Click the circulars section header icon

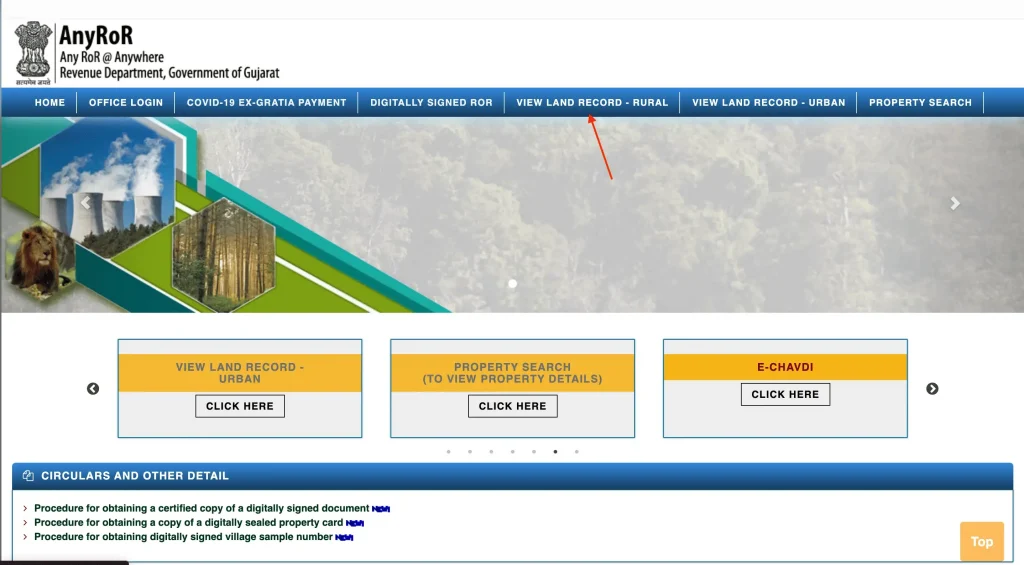pyautogui.click(x=28, y=476)
